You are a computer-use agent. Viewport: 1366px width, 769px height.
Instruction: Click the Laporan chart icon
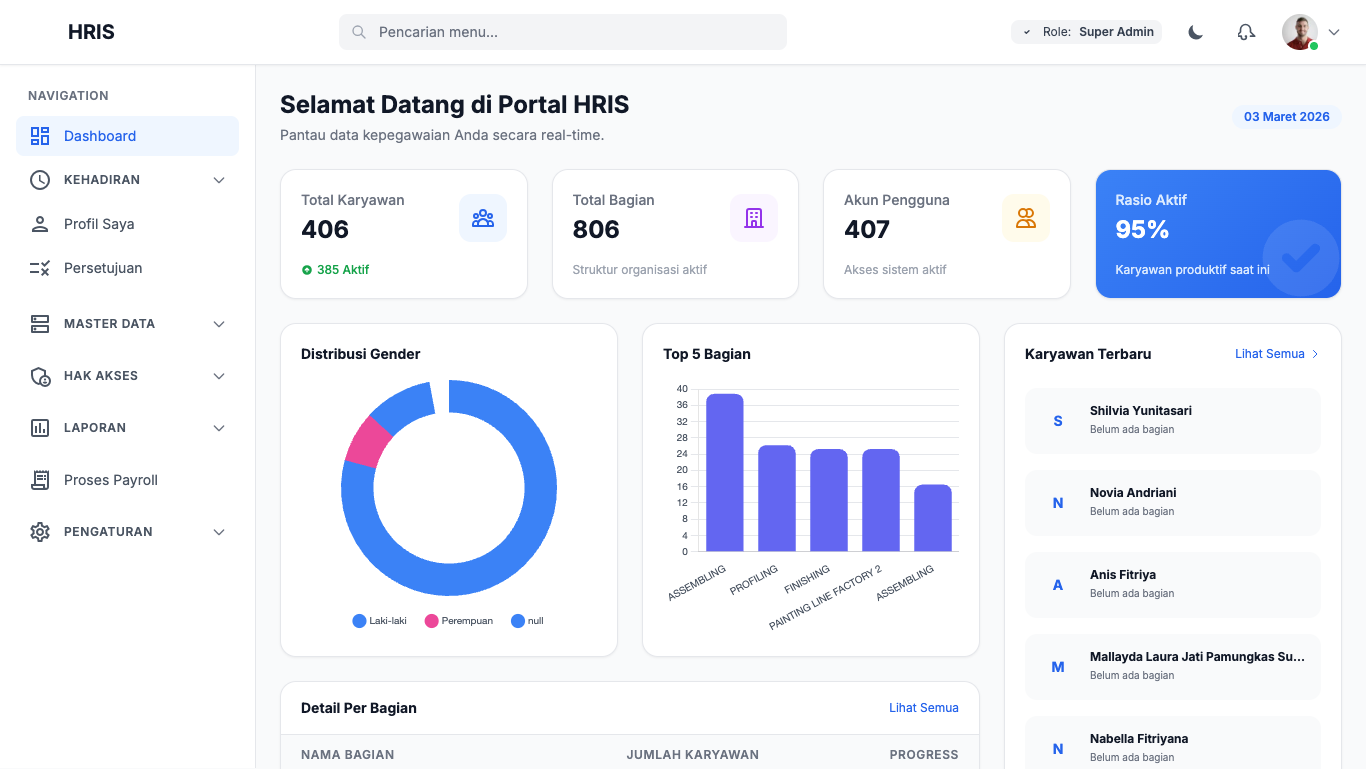(x=40, y=428)
